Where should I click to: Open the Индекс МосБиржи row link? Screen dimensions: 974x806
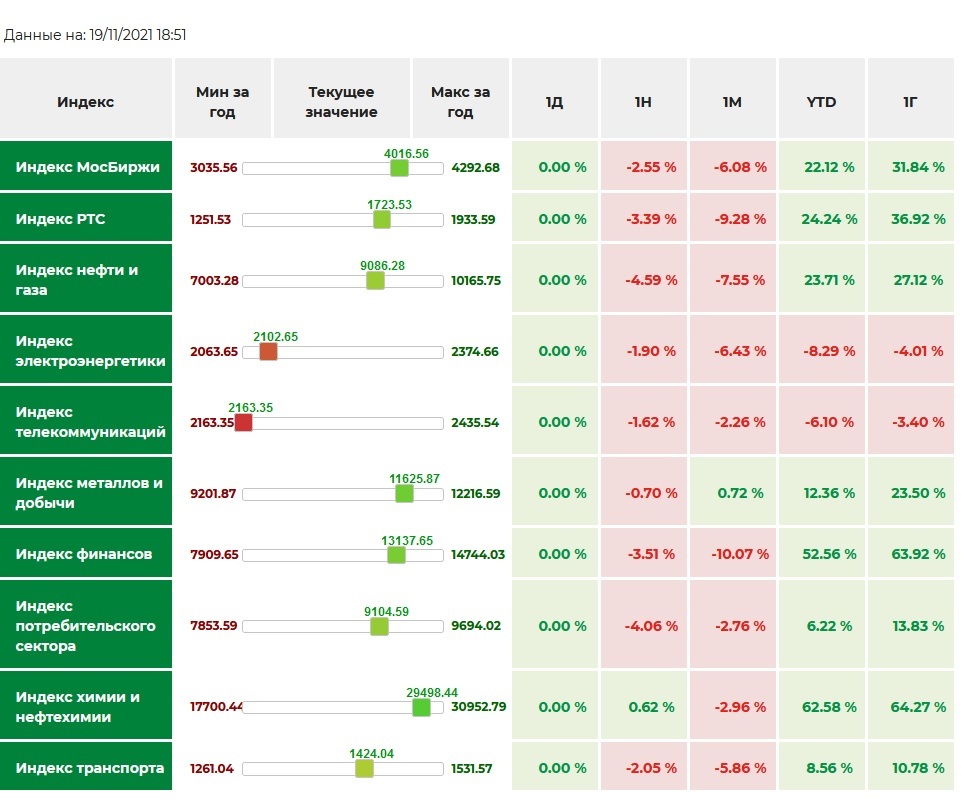point(87,167)
